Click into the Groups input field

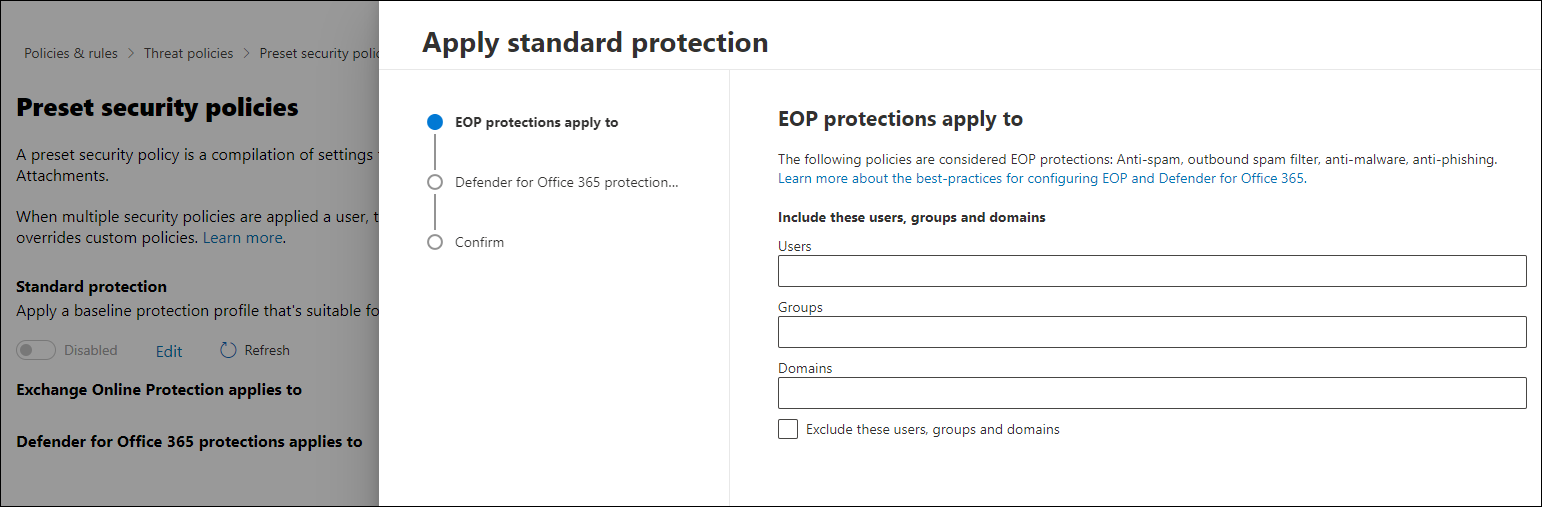(x=1151, y=332)
